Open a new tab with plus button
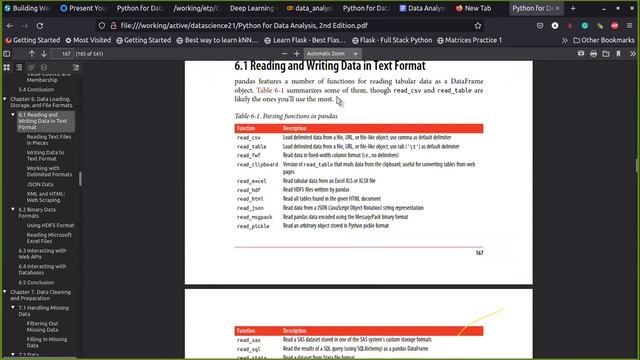 573,8
